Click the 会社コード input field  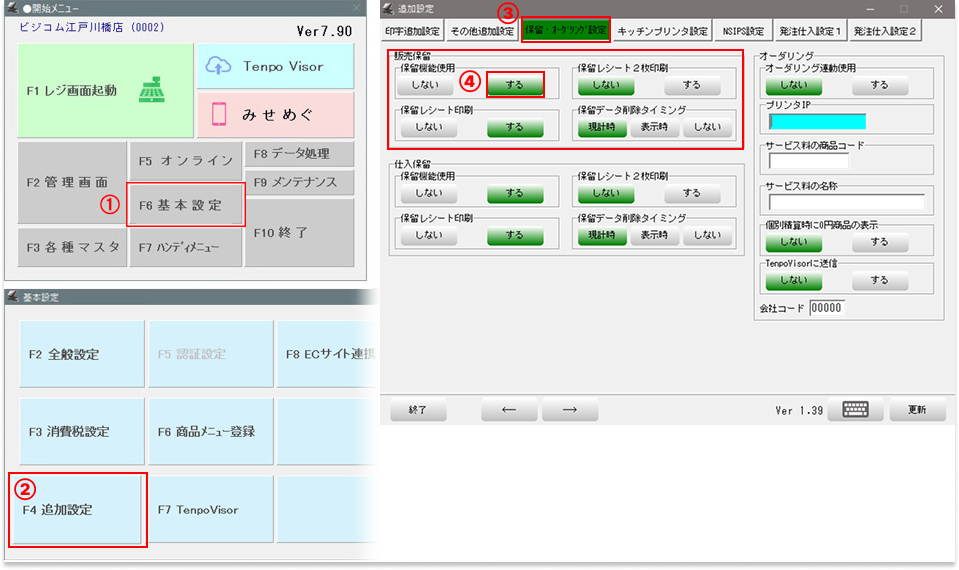pos(826,308)
